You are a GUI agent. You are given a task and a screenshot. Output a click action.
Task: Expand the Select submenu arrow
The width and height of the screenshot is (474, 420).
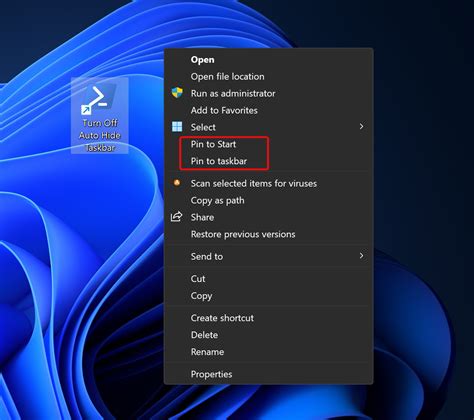(x=361, y=126)
